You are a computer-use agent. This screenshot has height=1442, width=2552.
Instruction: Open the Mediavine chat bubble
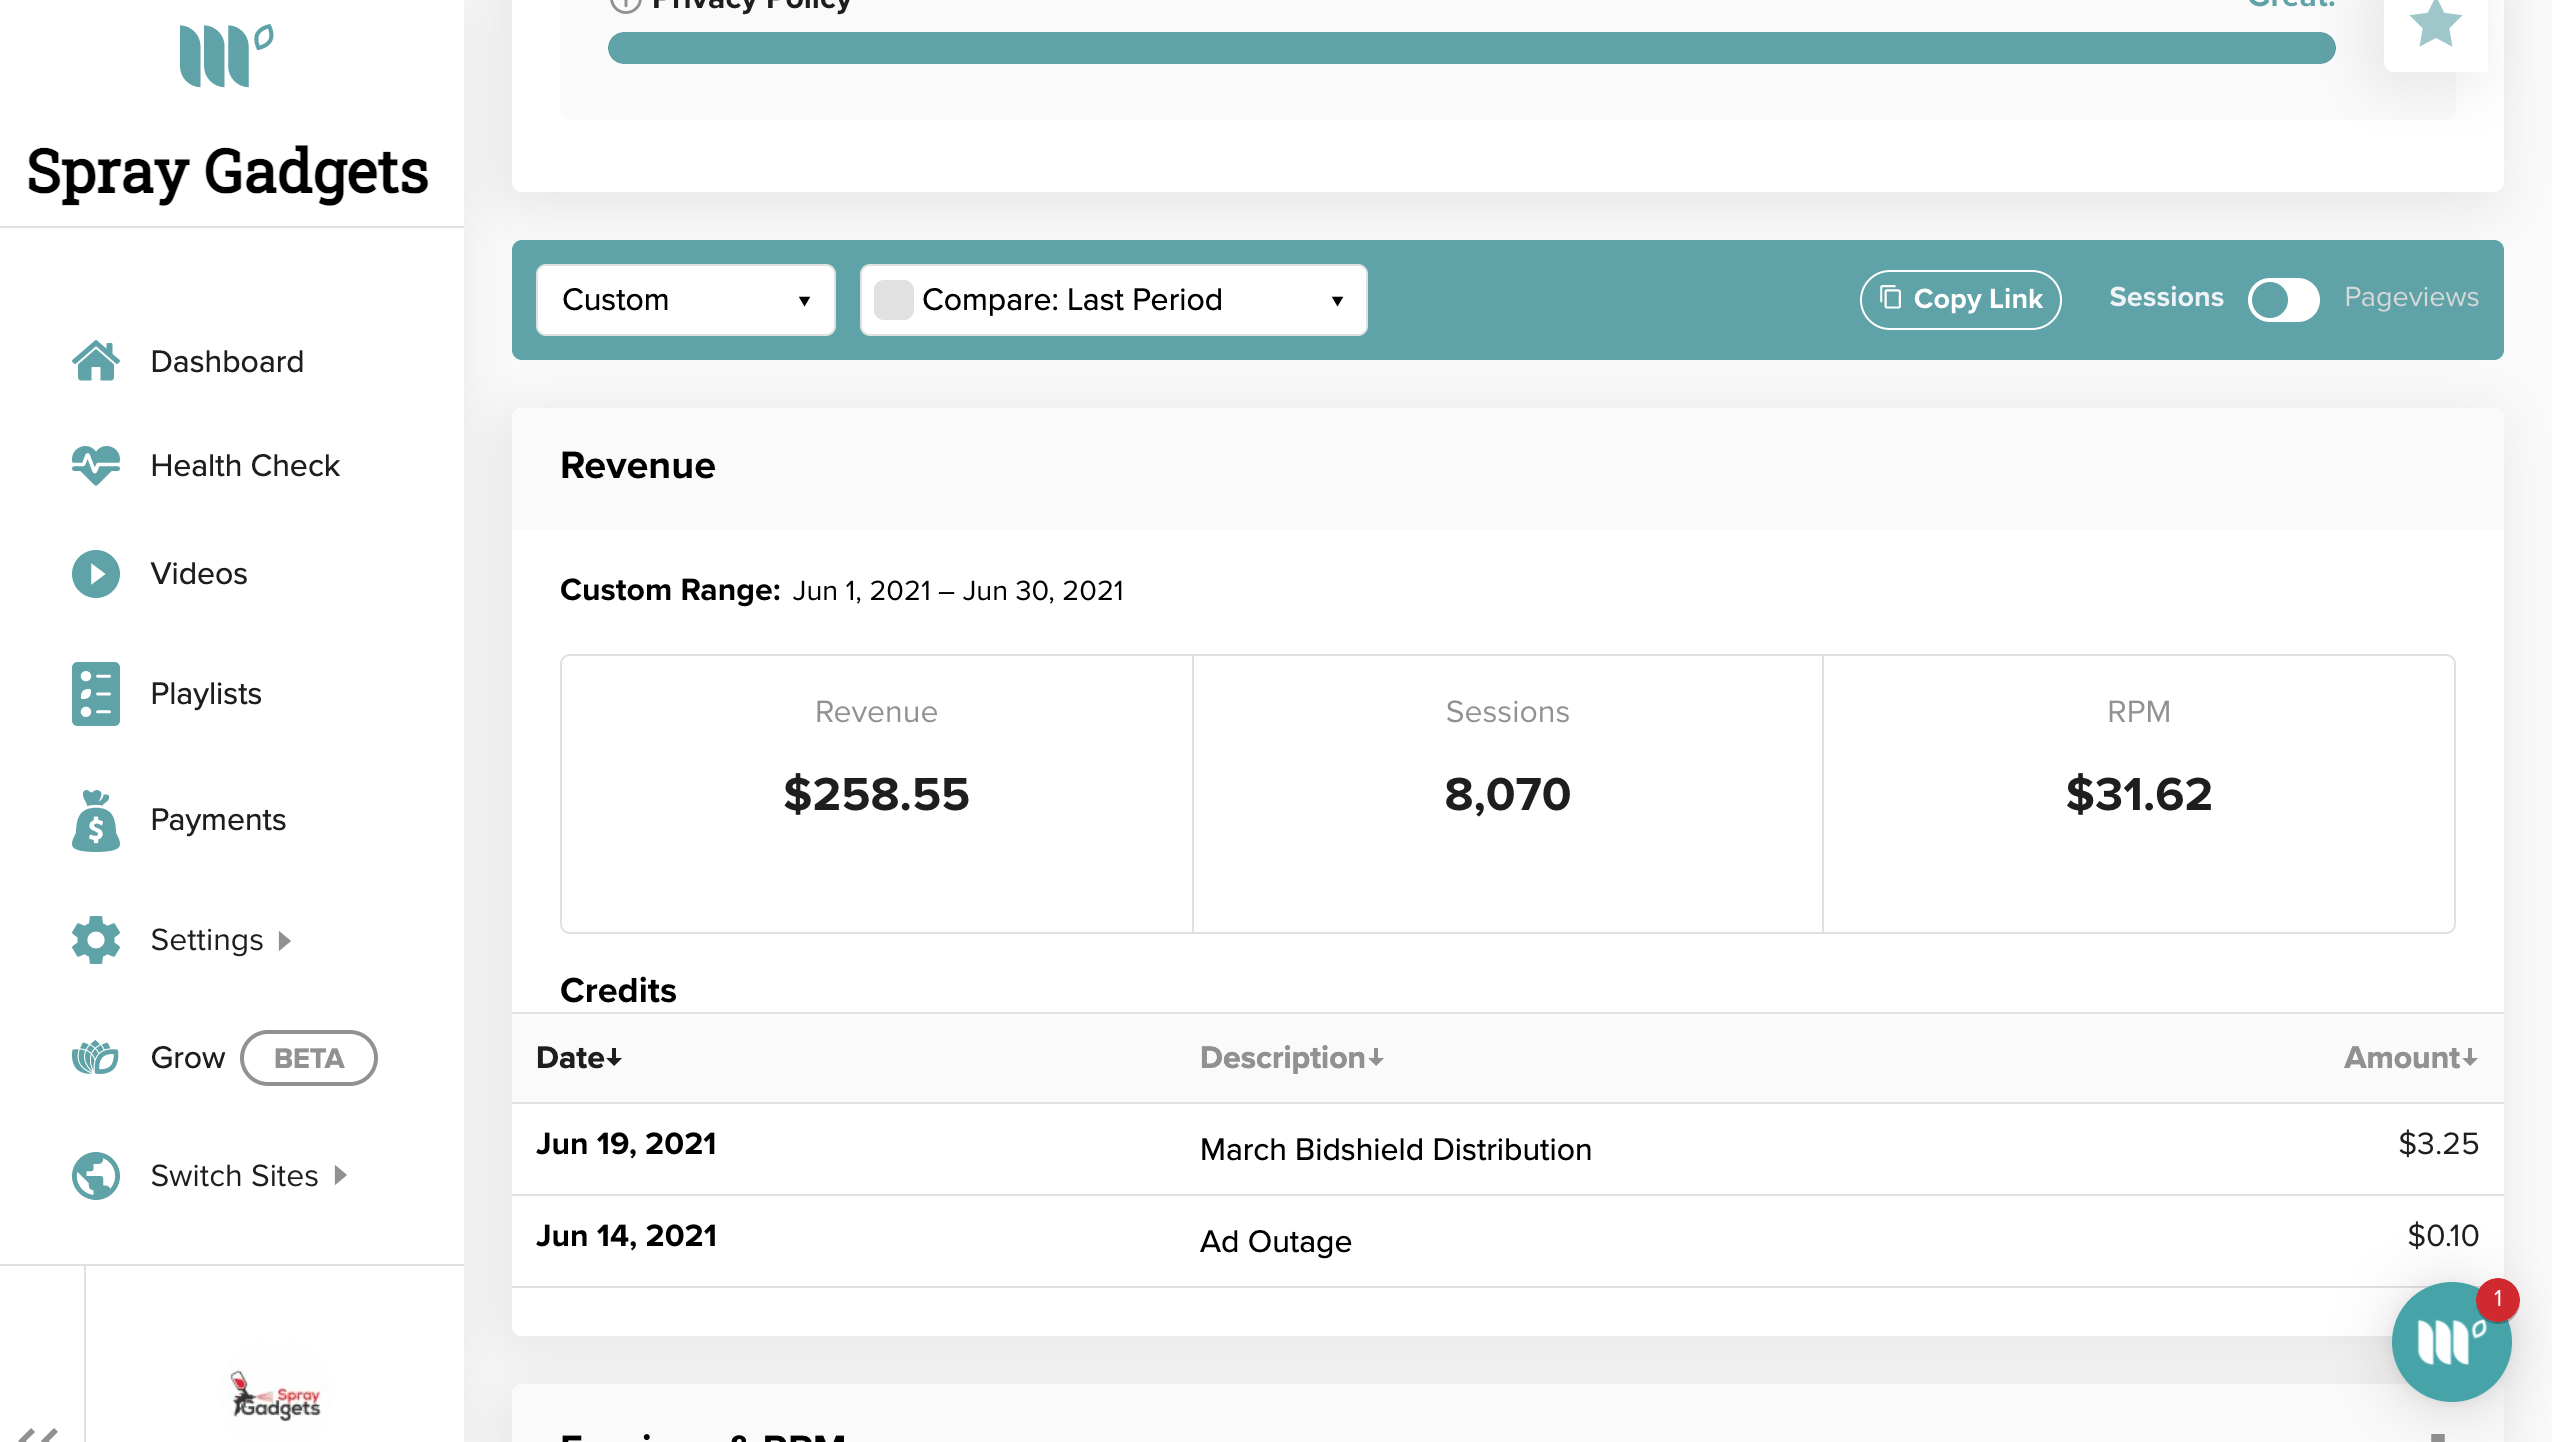pos(2451,1341)
